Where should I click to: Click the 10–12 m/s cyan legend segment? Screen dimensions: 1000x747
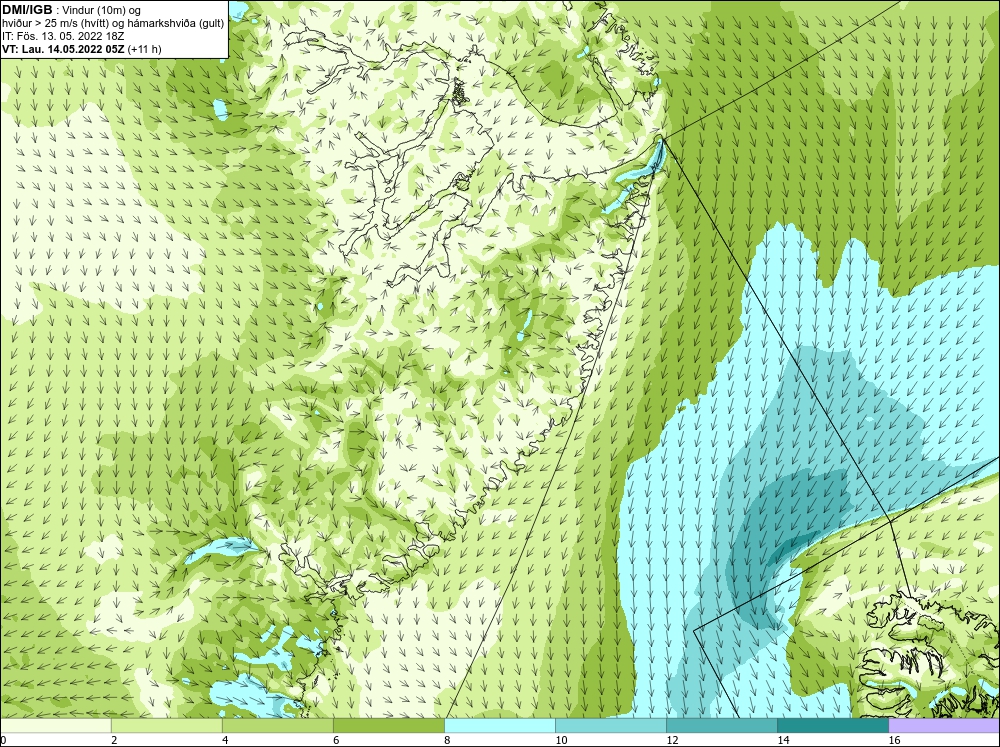click(x=610, y=725)
